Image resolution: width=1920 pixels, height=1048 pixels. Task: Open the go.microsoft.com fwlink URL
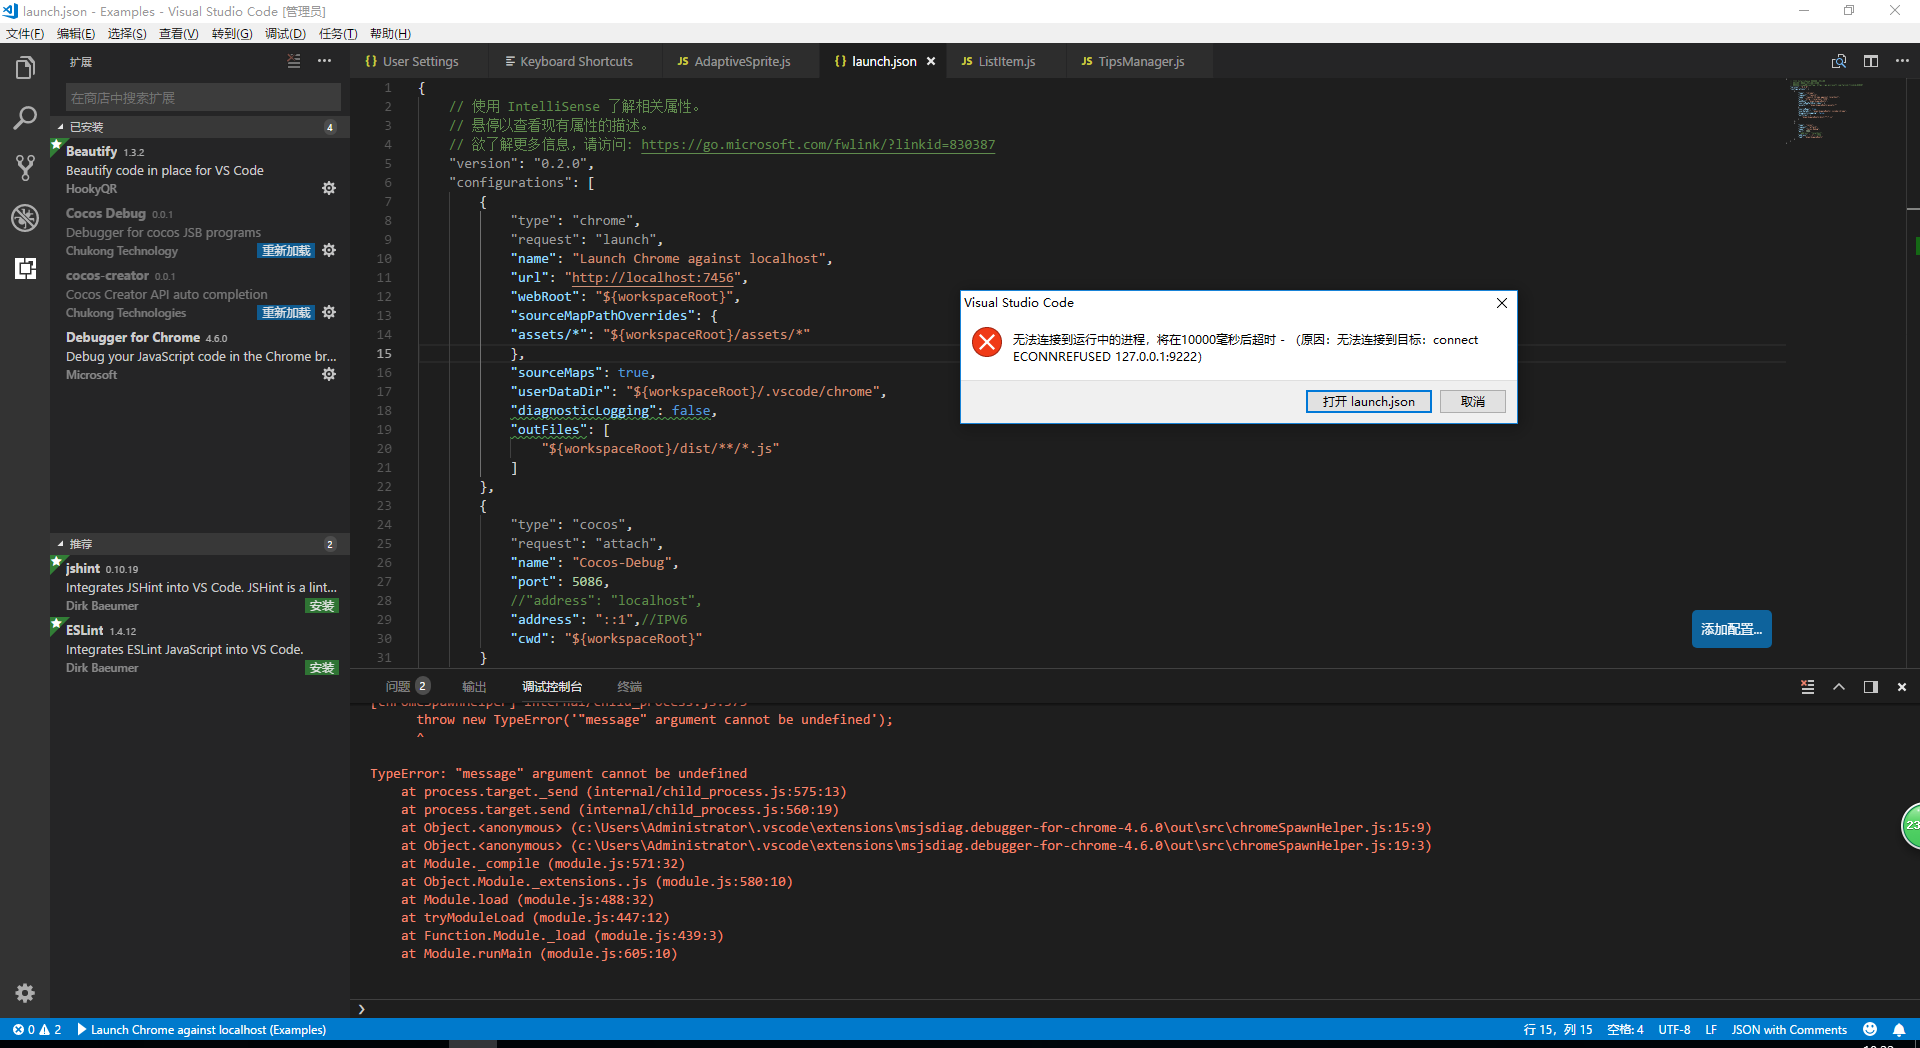818,145
